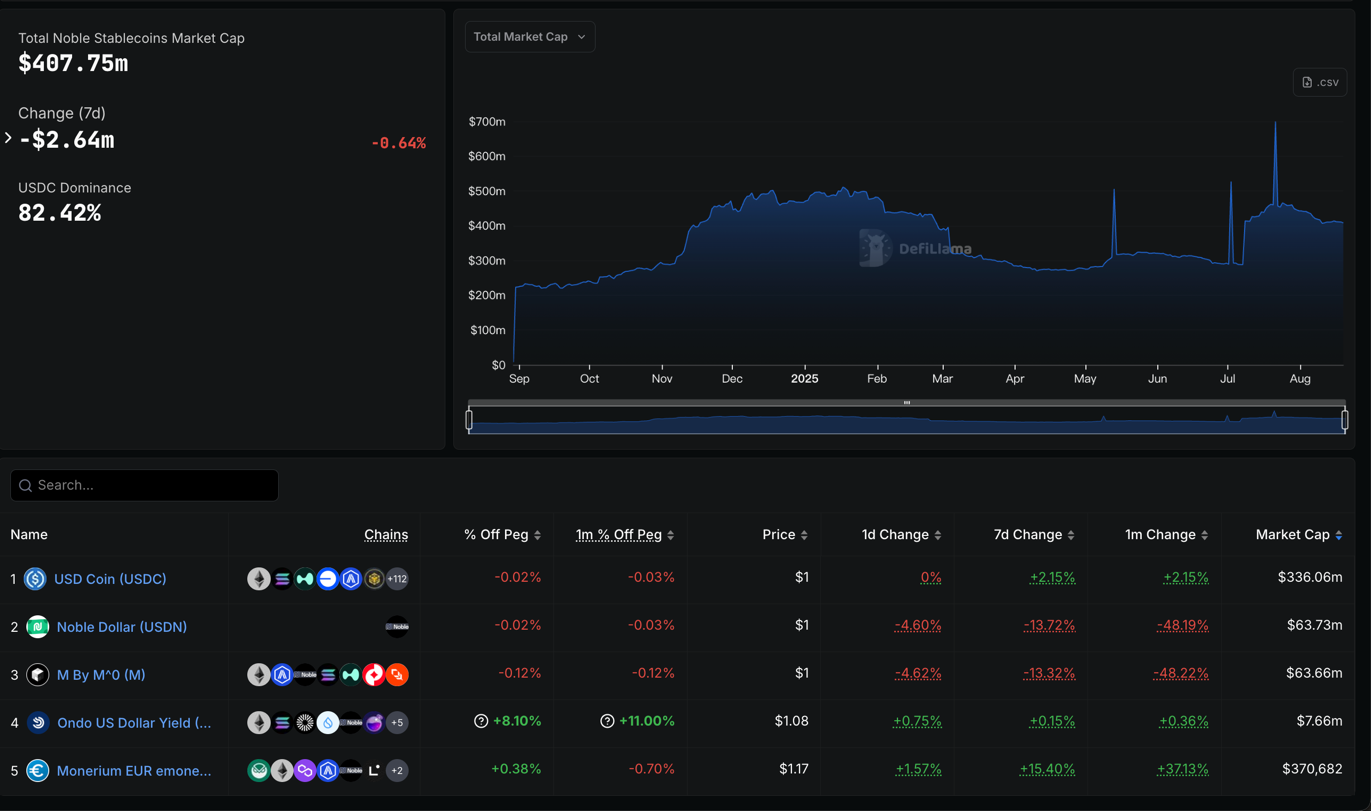Expand the Change (7d) details chevron
The height and width of the screenshot is (811, 1371).
[x=8, y=138]
